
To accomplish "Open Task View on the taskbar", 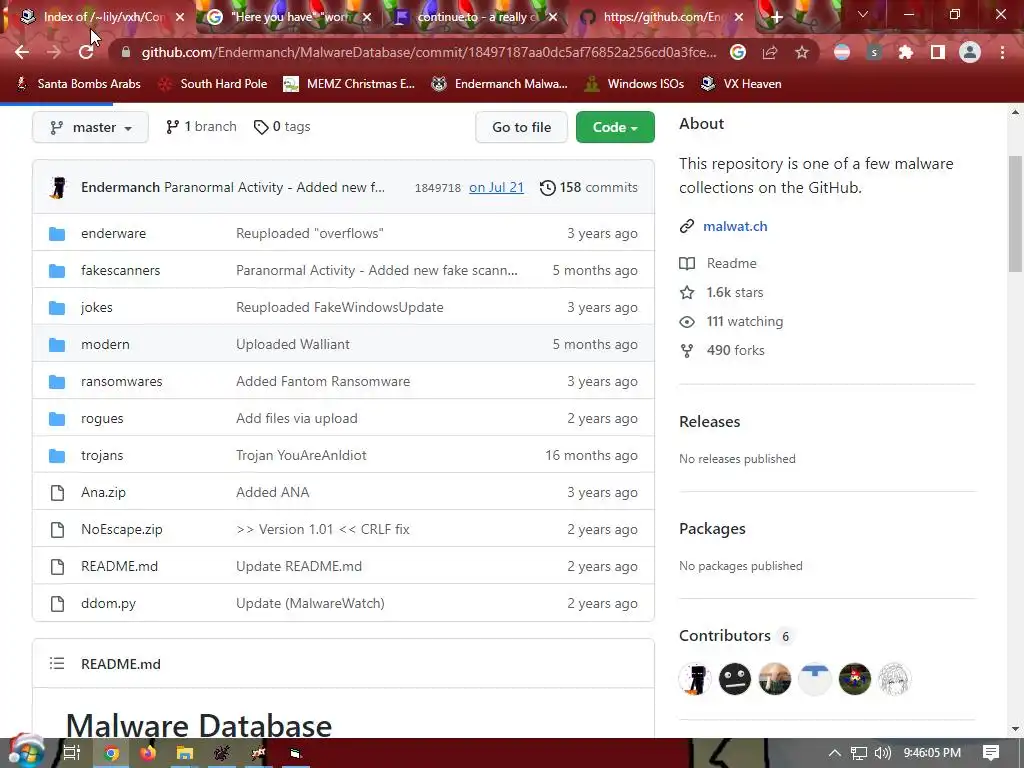I will pos(71,753).
